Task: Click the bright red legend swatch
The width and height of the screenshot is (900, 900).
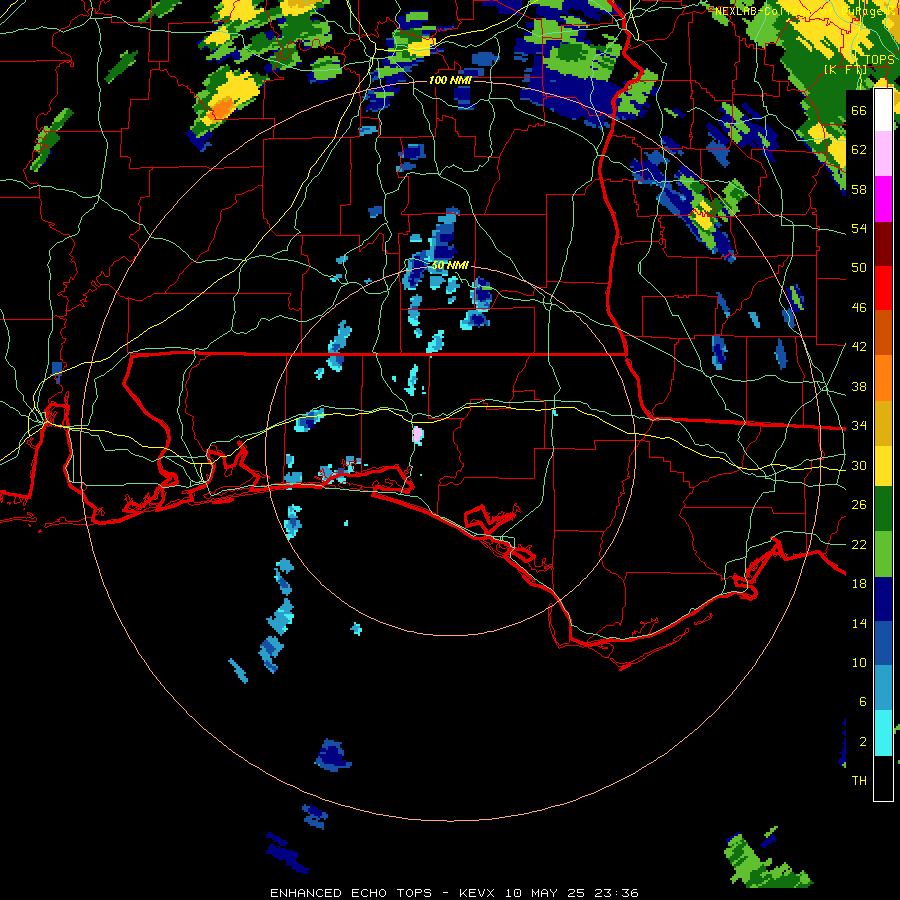Action: tap(883, 288)
